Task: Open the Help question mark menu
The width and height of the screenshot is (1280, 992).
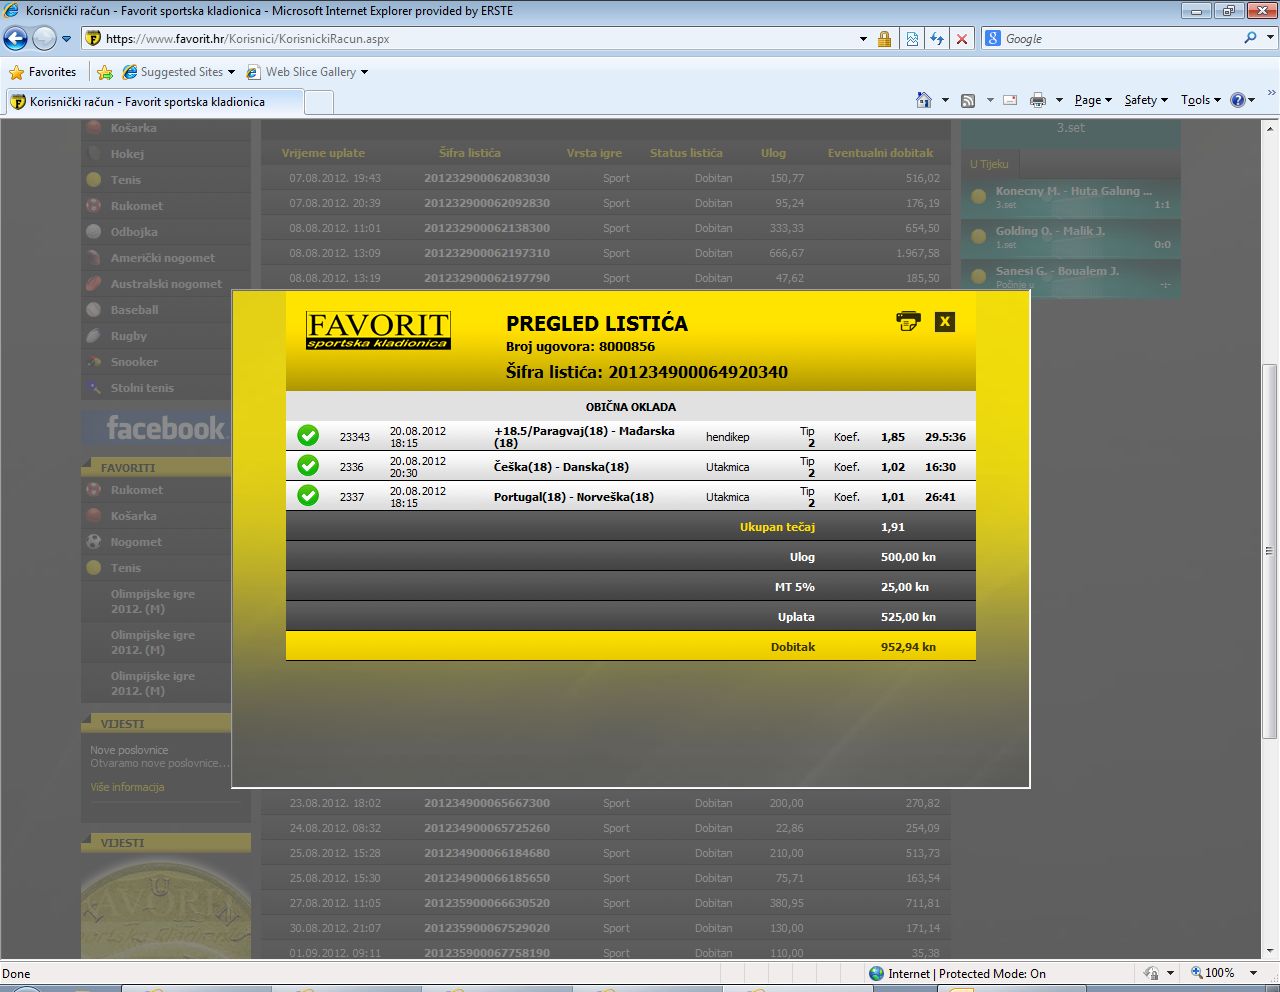Action: (1243, 100)
